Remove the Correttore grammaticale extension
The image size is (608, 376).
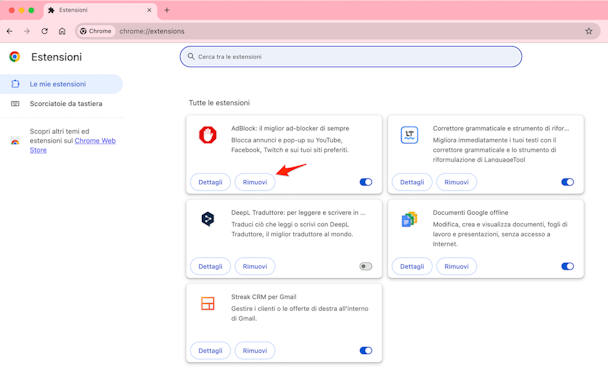[456, 182]
